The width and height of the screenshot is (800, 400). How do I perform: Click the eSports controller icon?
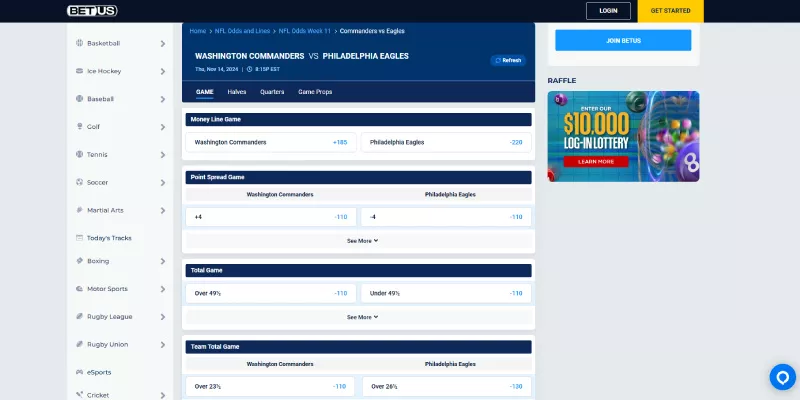point(79,372)
